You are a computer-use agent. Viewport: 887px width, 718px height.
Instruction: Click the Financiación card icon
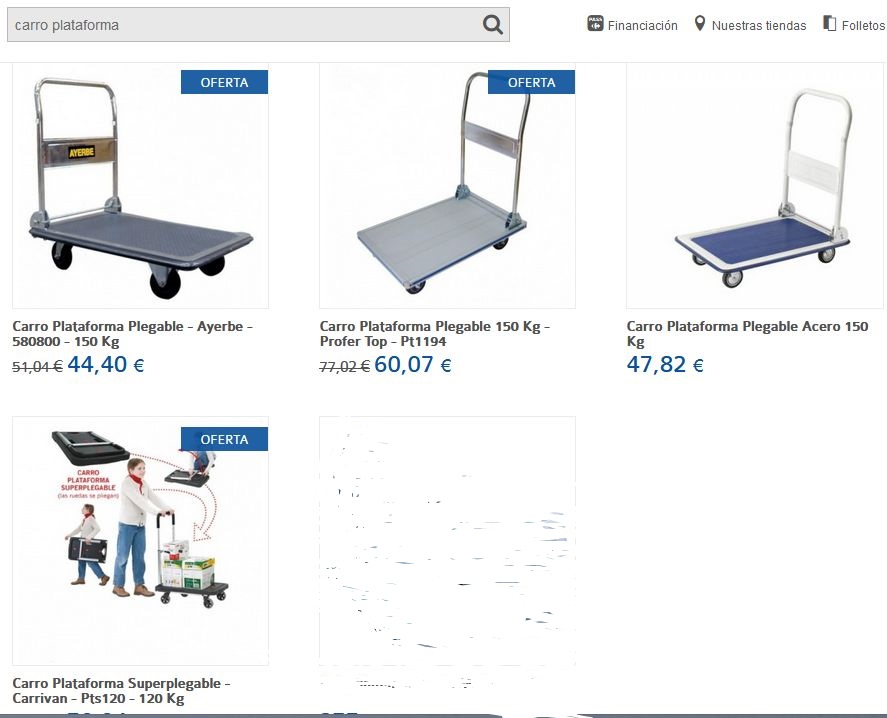tap(595, 24)
